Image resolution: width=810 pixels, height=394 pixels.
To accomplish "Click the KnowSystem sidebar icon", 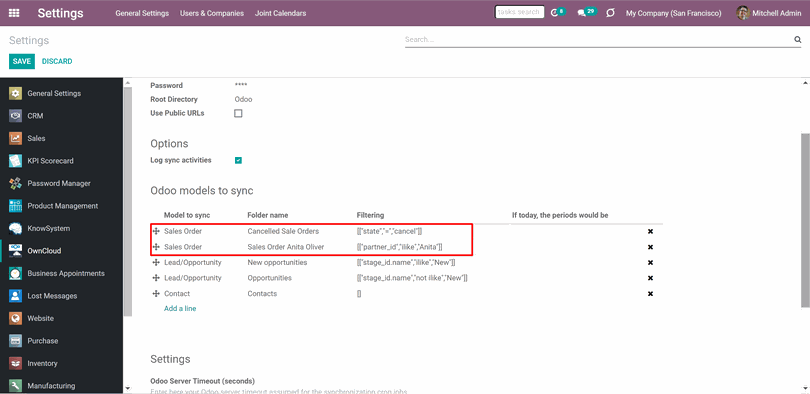I will [x=15, y=228].
